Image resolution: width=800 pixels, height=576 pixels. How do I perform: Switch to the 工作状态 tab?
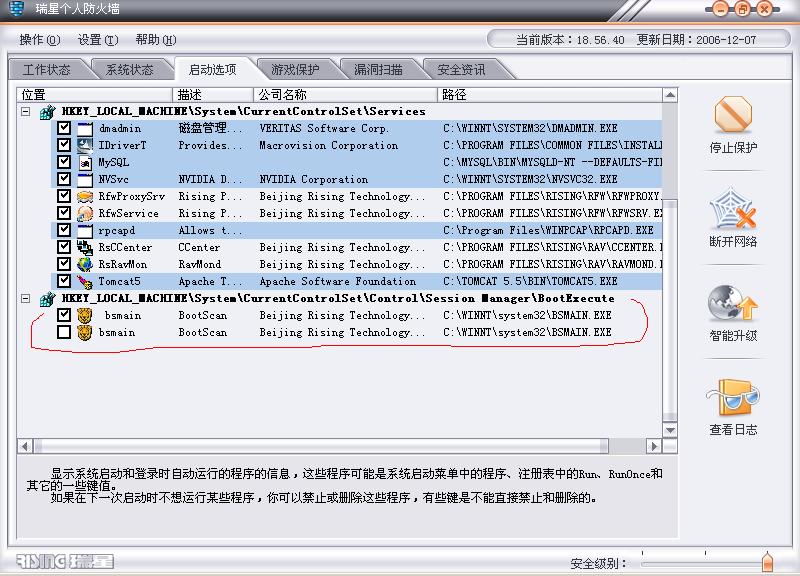[x=46, y=70]
